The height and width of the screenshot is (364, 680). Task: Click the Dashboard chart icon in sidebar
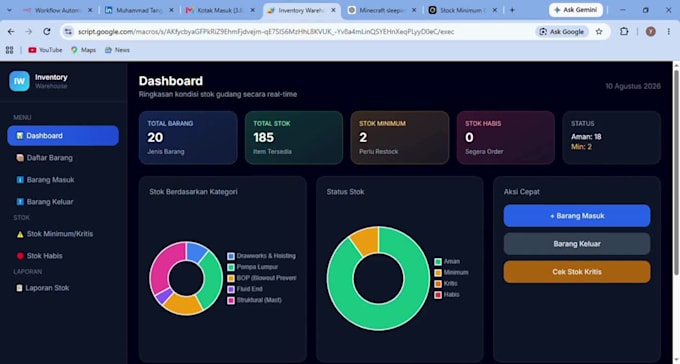20,136
